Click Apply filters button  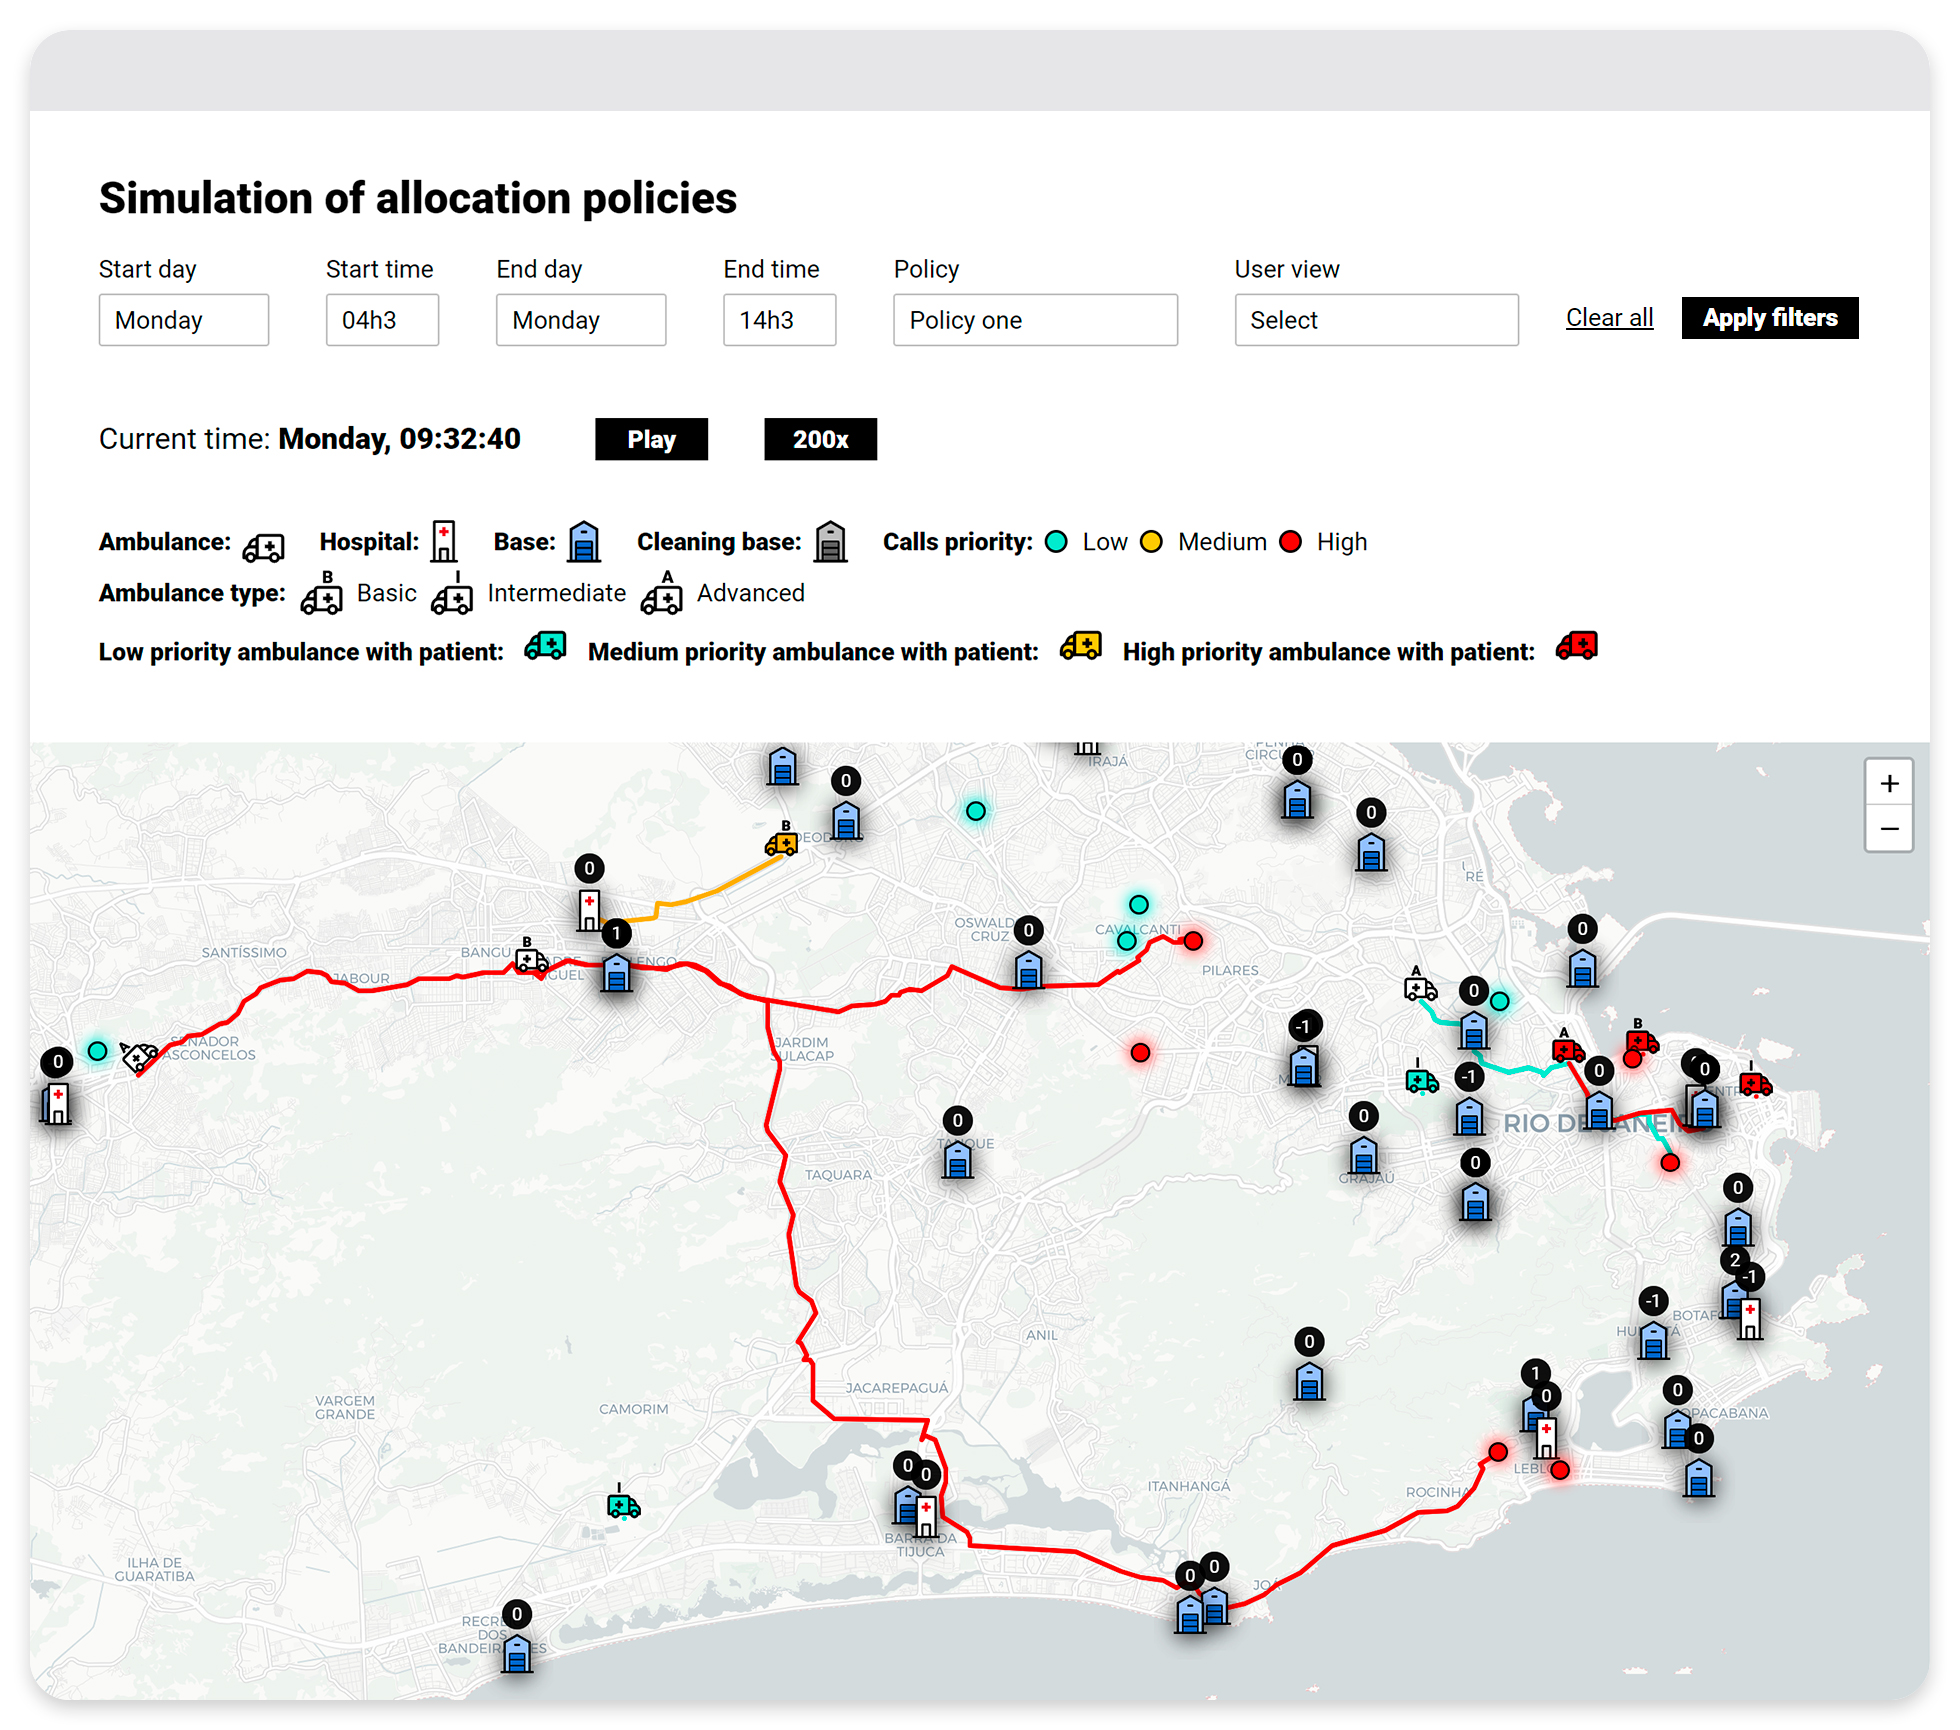pos(1769,318)
